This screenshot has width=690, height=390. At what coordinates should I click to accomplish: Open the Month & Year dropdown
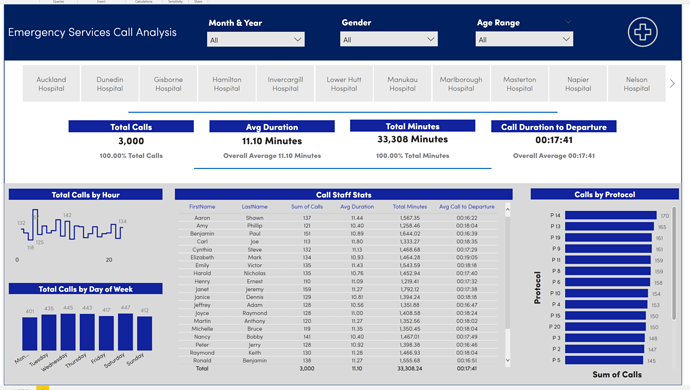pyautogui.click(x=256, y=40)
